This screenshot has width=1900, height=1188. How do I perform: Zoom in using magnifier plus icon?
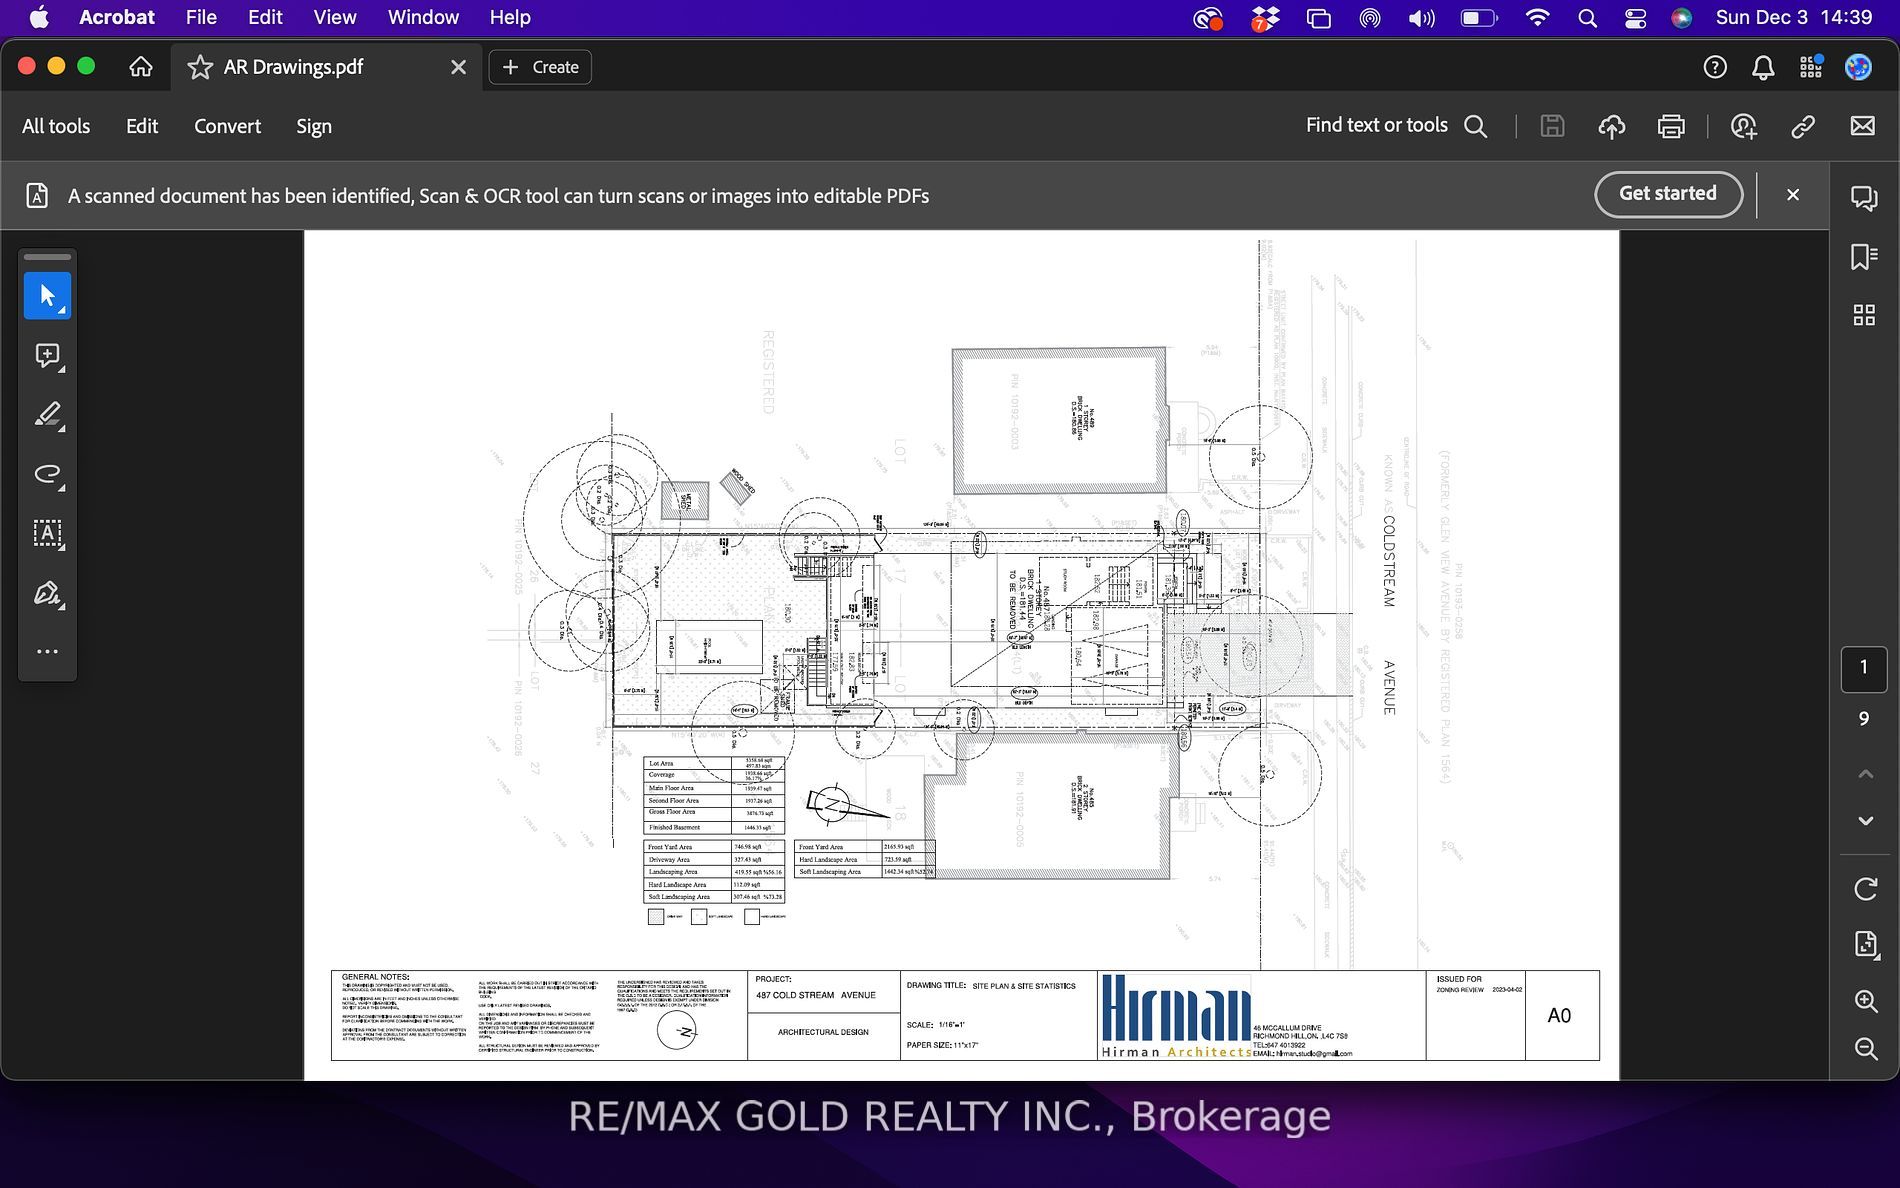click(x=1865, y=1001)
